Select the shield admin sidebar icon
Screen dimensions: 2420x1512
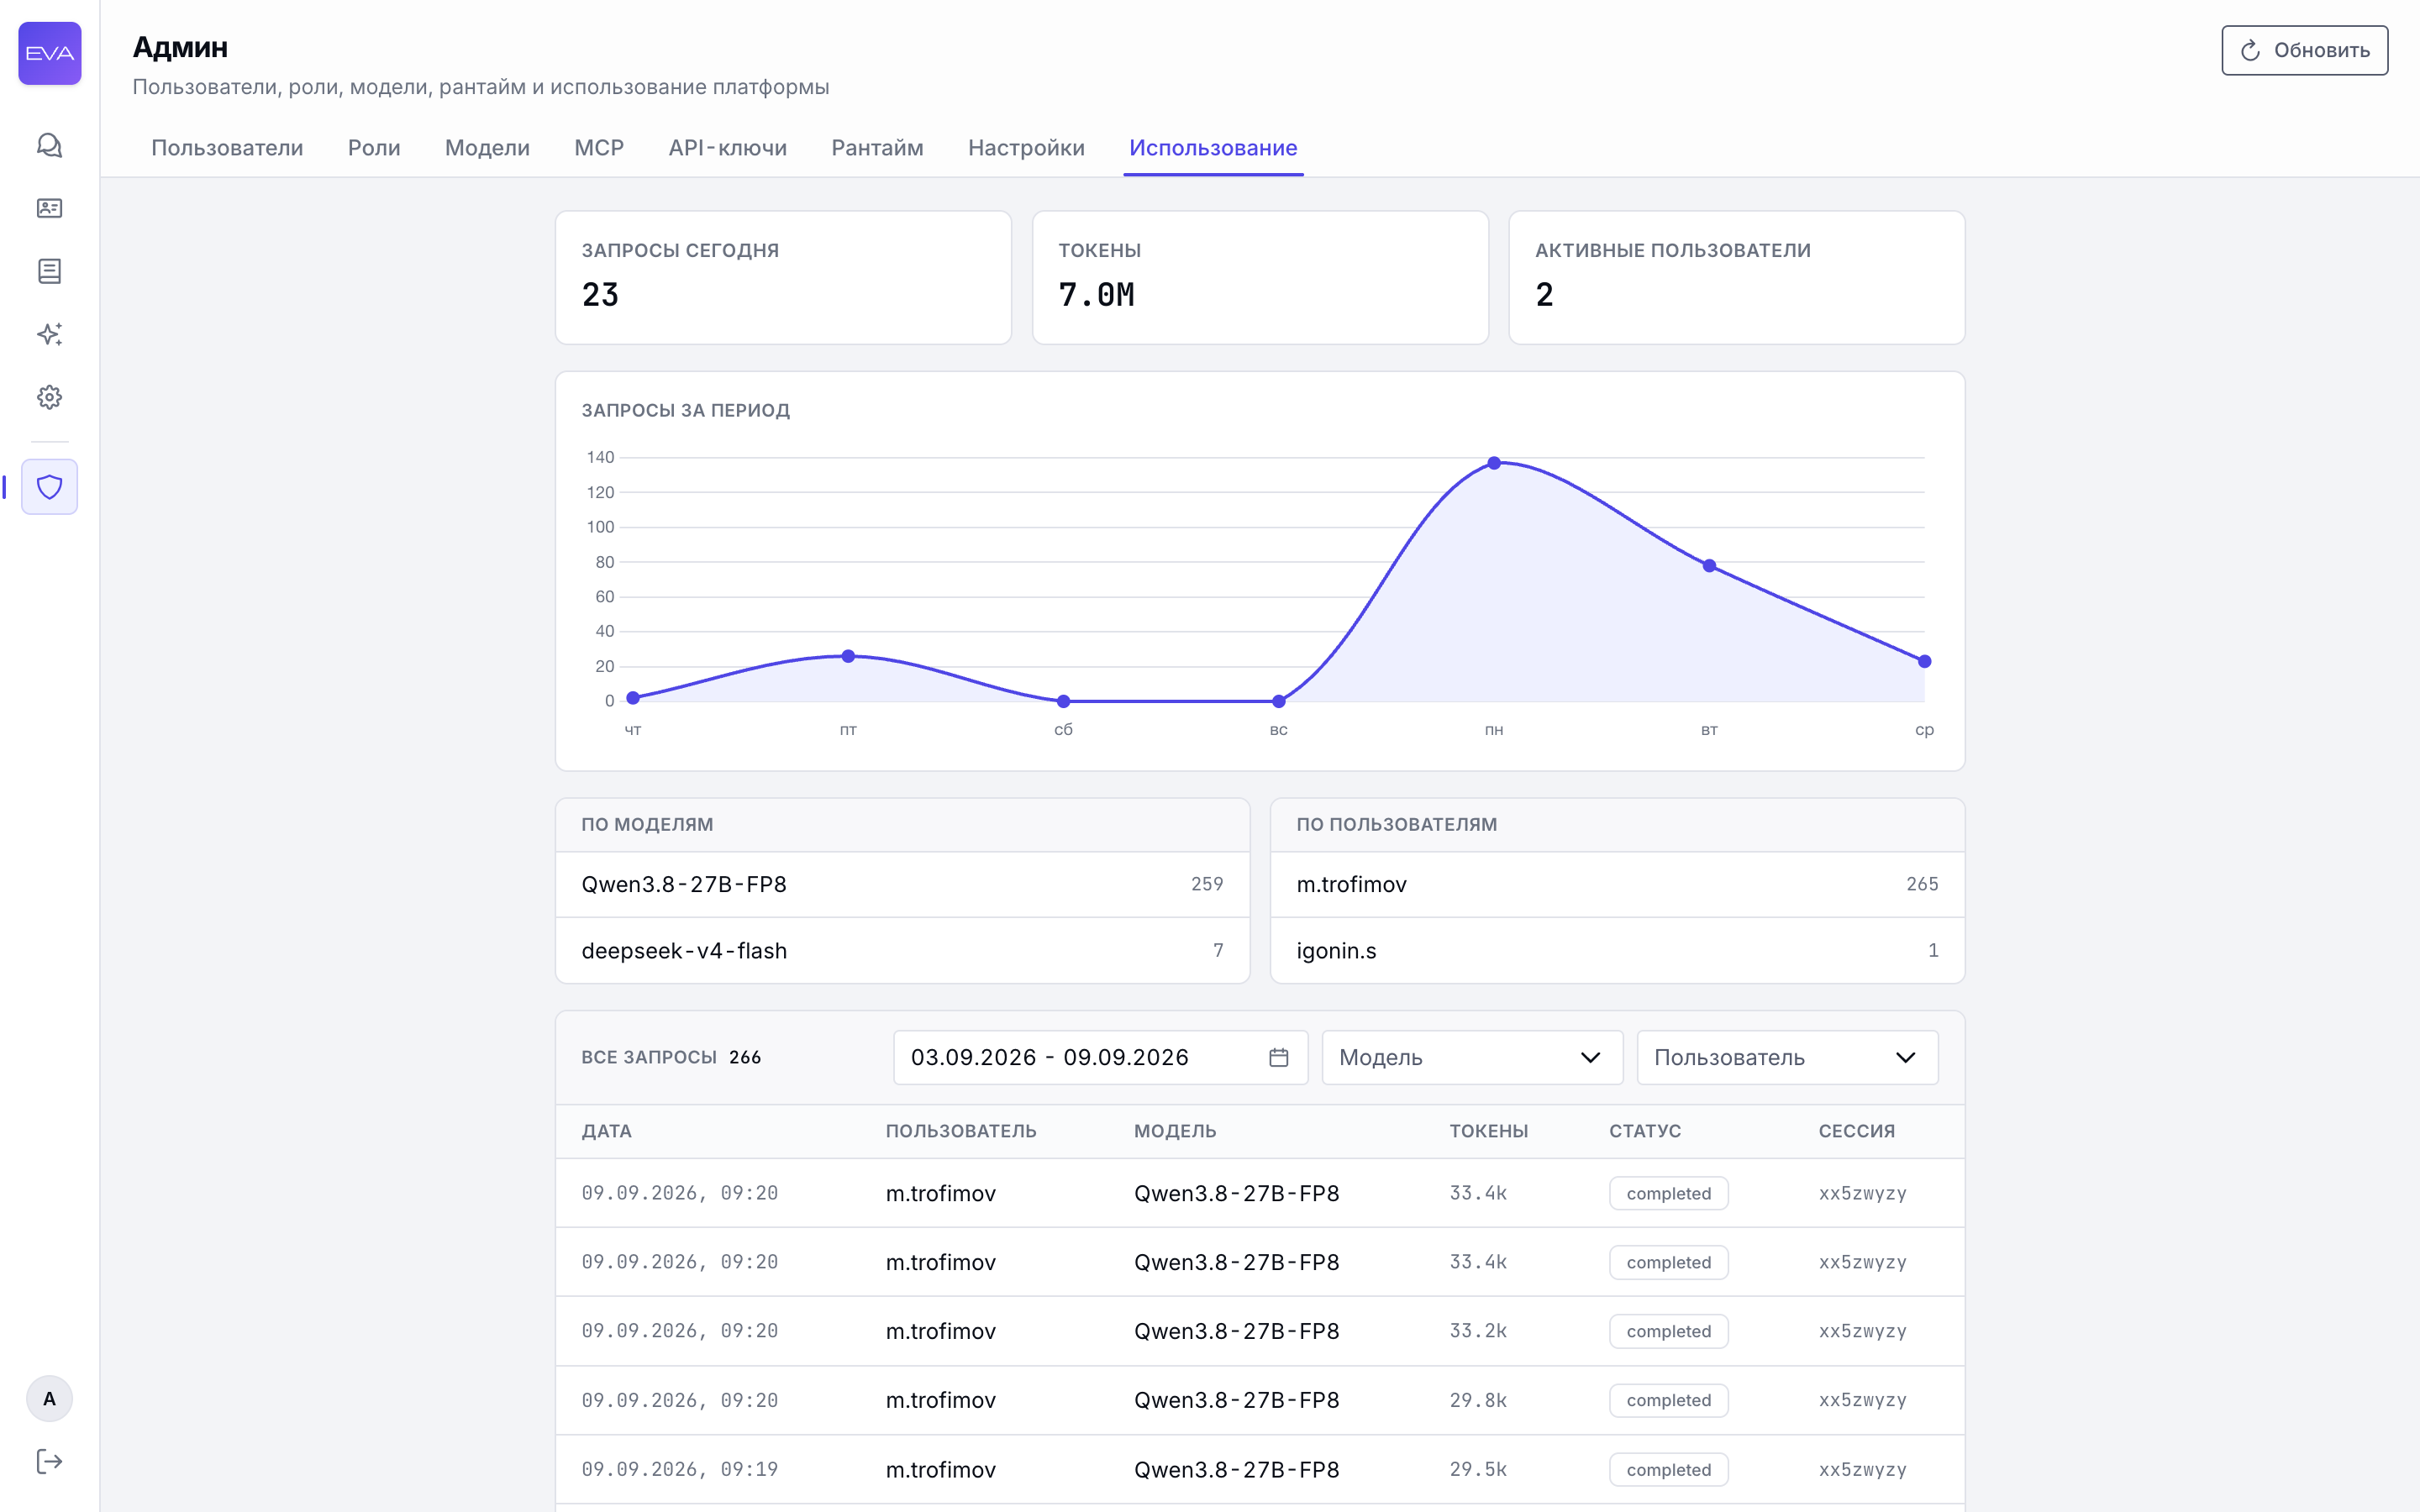click(x=49, y=487)
